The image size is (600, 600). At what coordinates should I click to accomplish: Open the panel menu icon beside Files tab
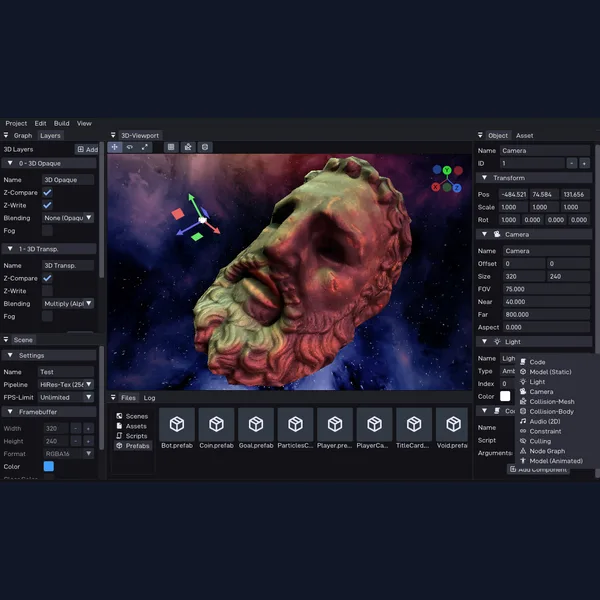click(x=113, y=398)
